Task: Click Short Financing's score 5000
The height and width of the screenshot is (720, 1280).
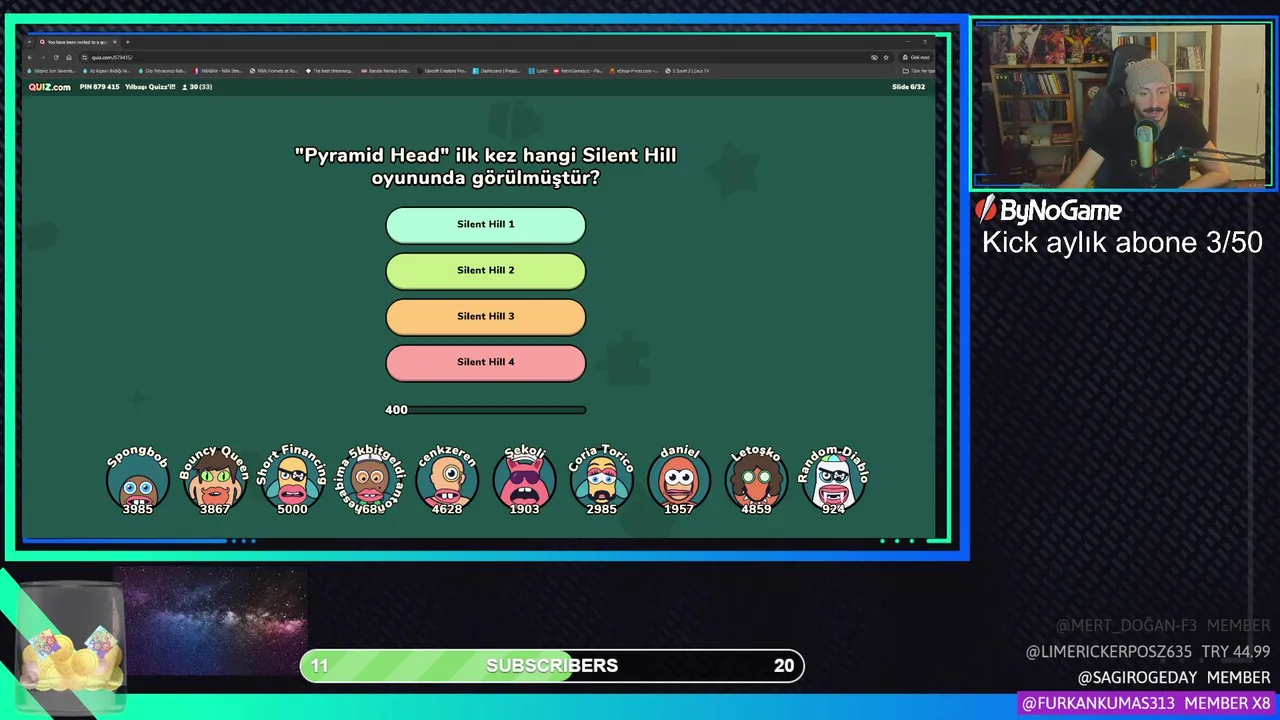Action: [x=292, y=509]
